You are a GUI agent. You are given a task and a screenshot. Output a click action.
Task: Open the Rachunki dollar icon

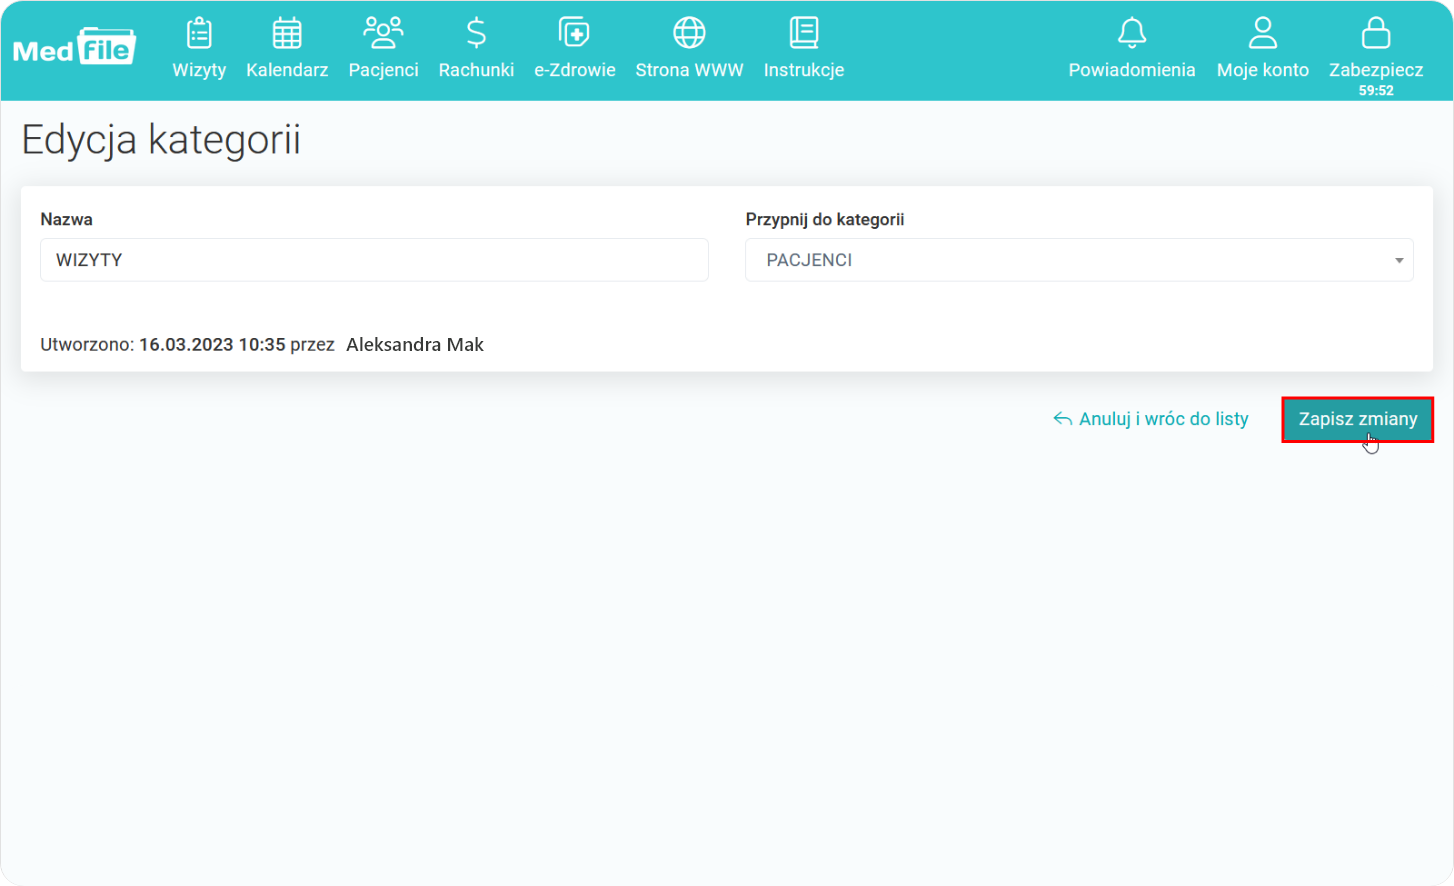(x=476, y=33)
